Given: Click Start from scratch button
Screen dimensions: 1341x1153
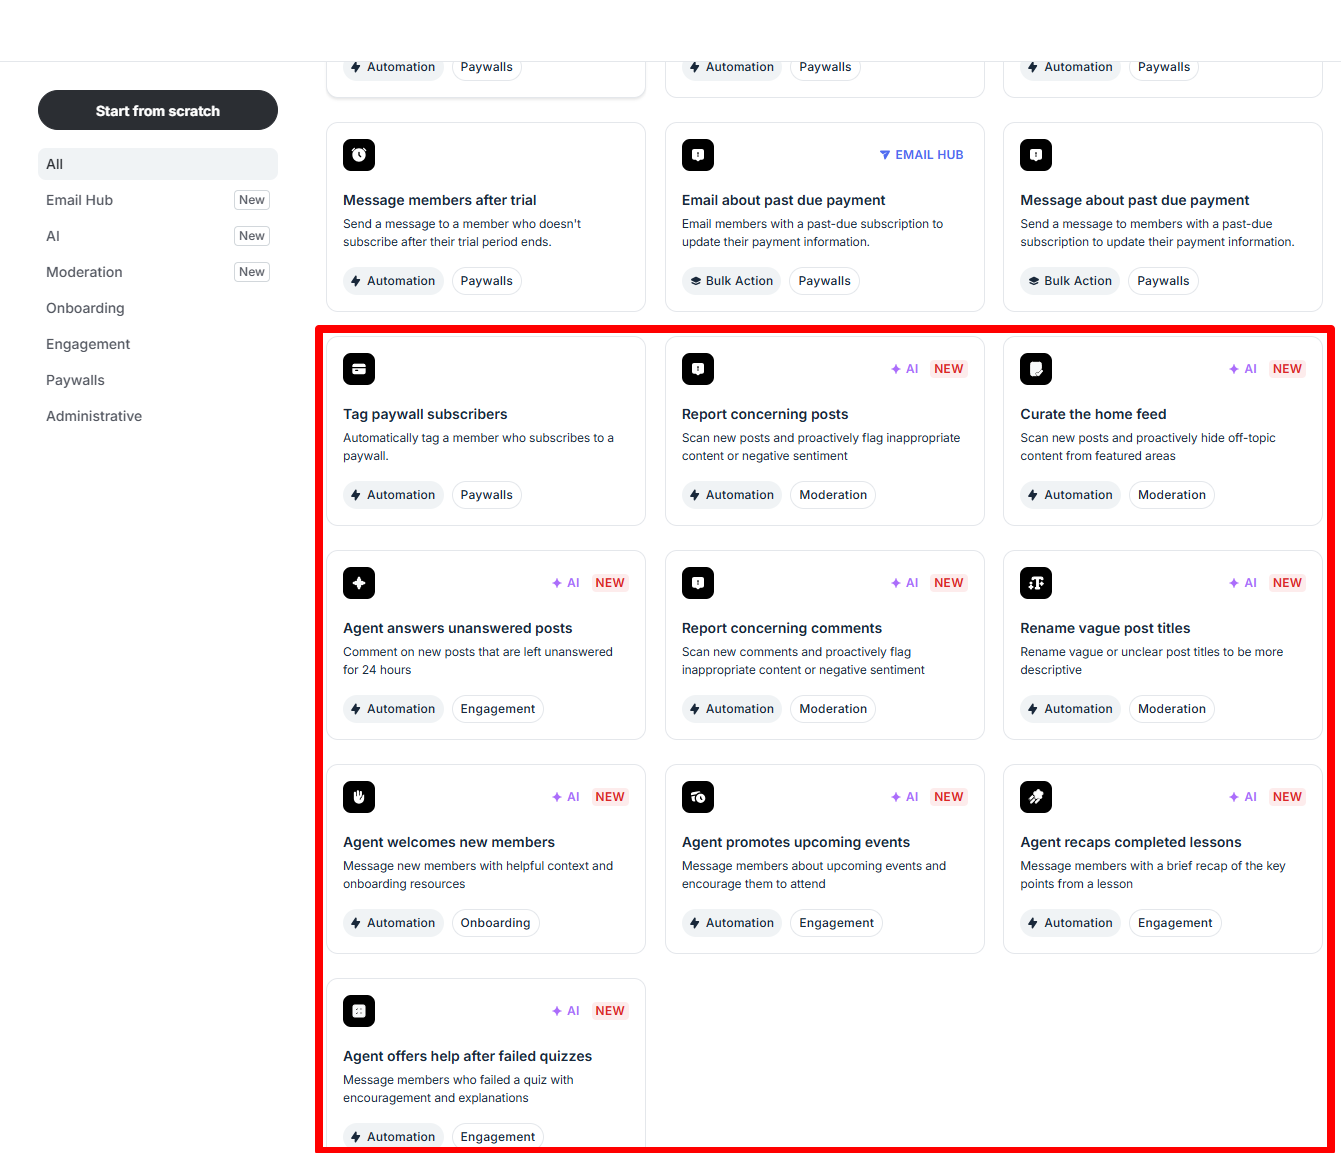Looking at the screenshot, I should [x=158, y=110].
